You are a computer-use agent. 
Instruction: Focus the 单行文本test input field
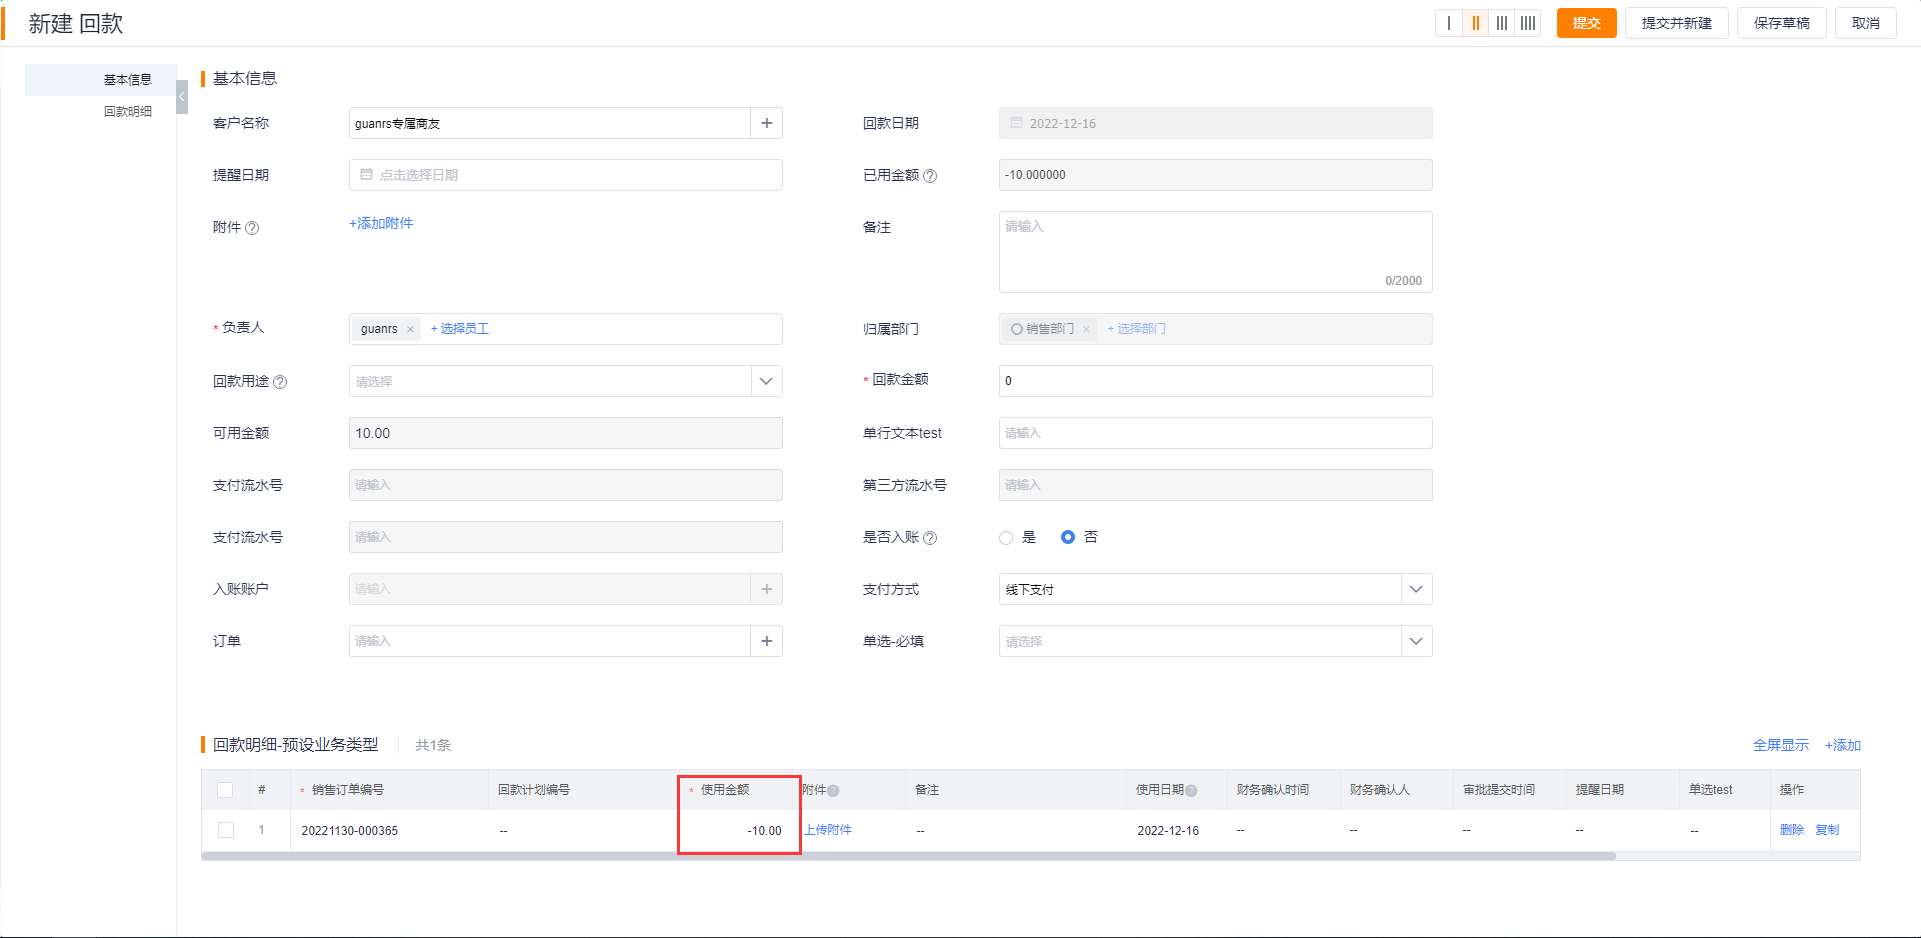[1215, 433]
